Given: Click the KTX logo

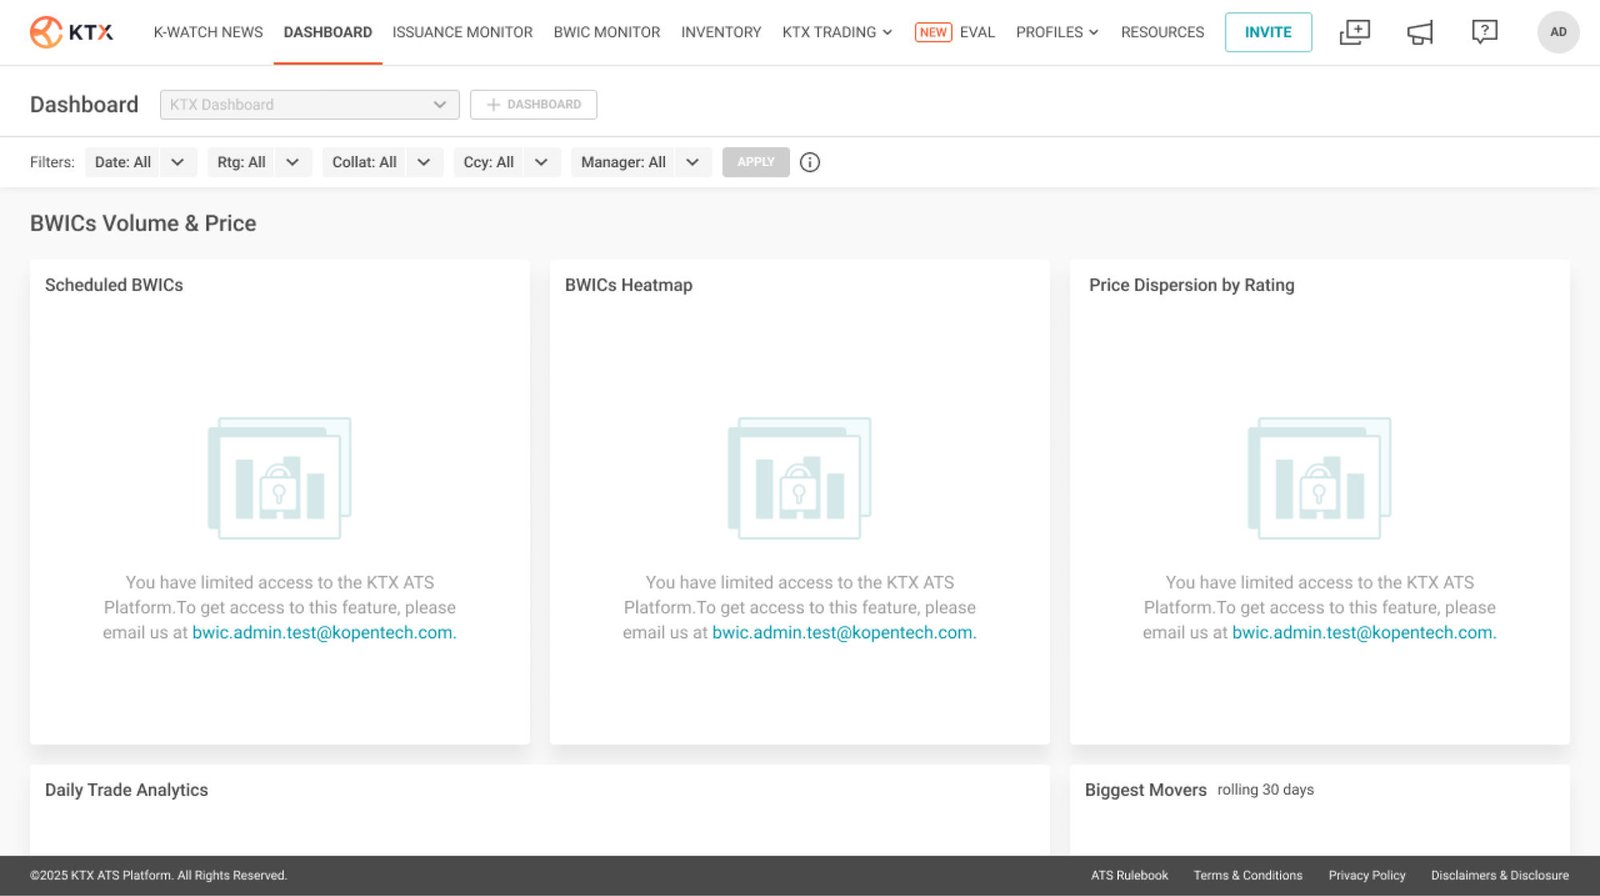Looking at the screenshot, I should tap(71, 32).
